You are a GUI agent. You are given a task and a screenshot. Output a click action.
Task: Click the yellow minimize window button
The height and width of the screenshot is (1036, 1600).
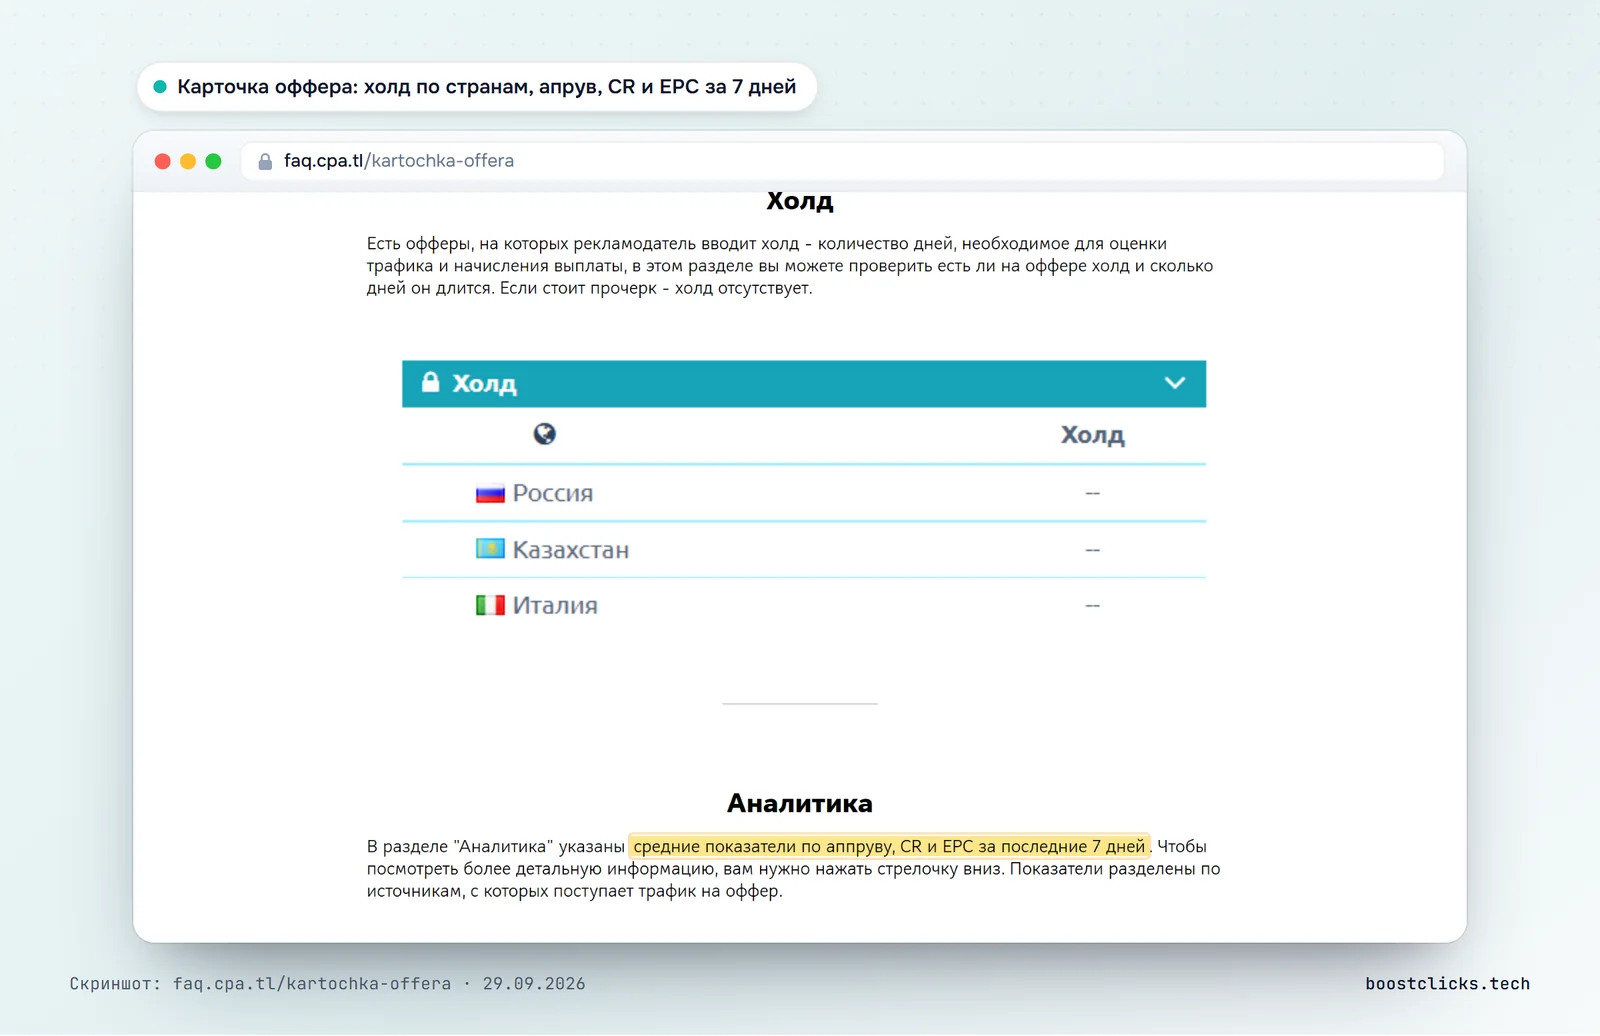tap(188, 161)
